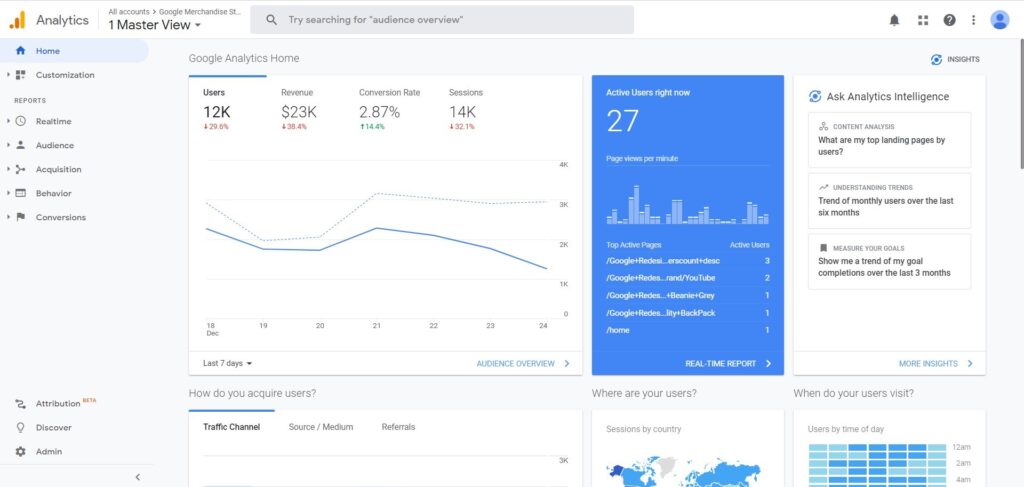1024x487 pixels.
Task: Click the Behavior window icon
Action: [x=20, y=193]
